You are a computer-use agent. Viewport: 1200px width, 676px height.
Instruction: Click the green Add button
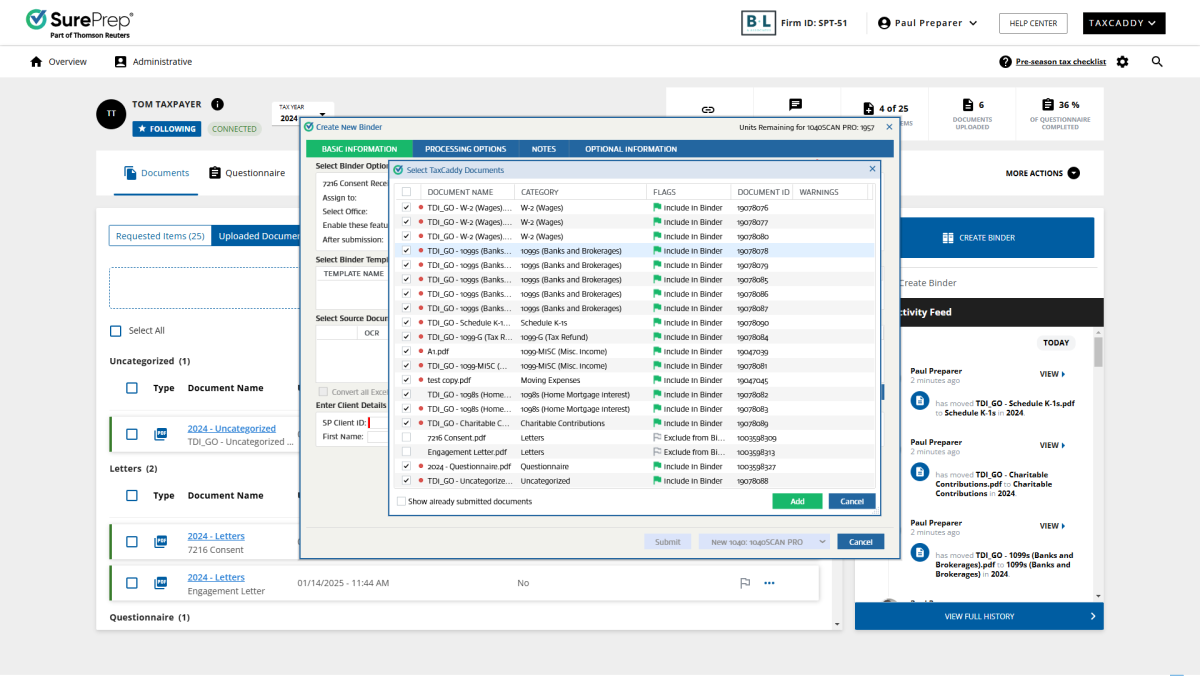click(x=797, y=502)
